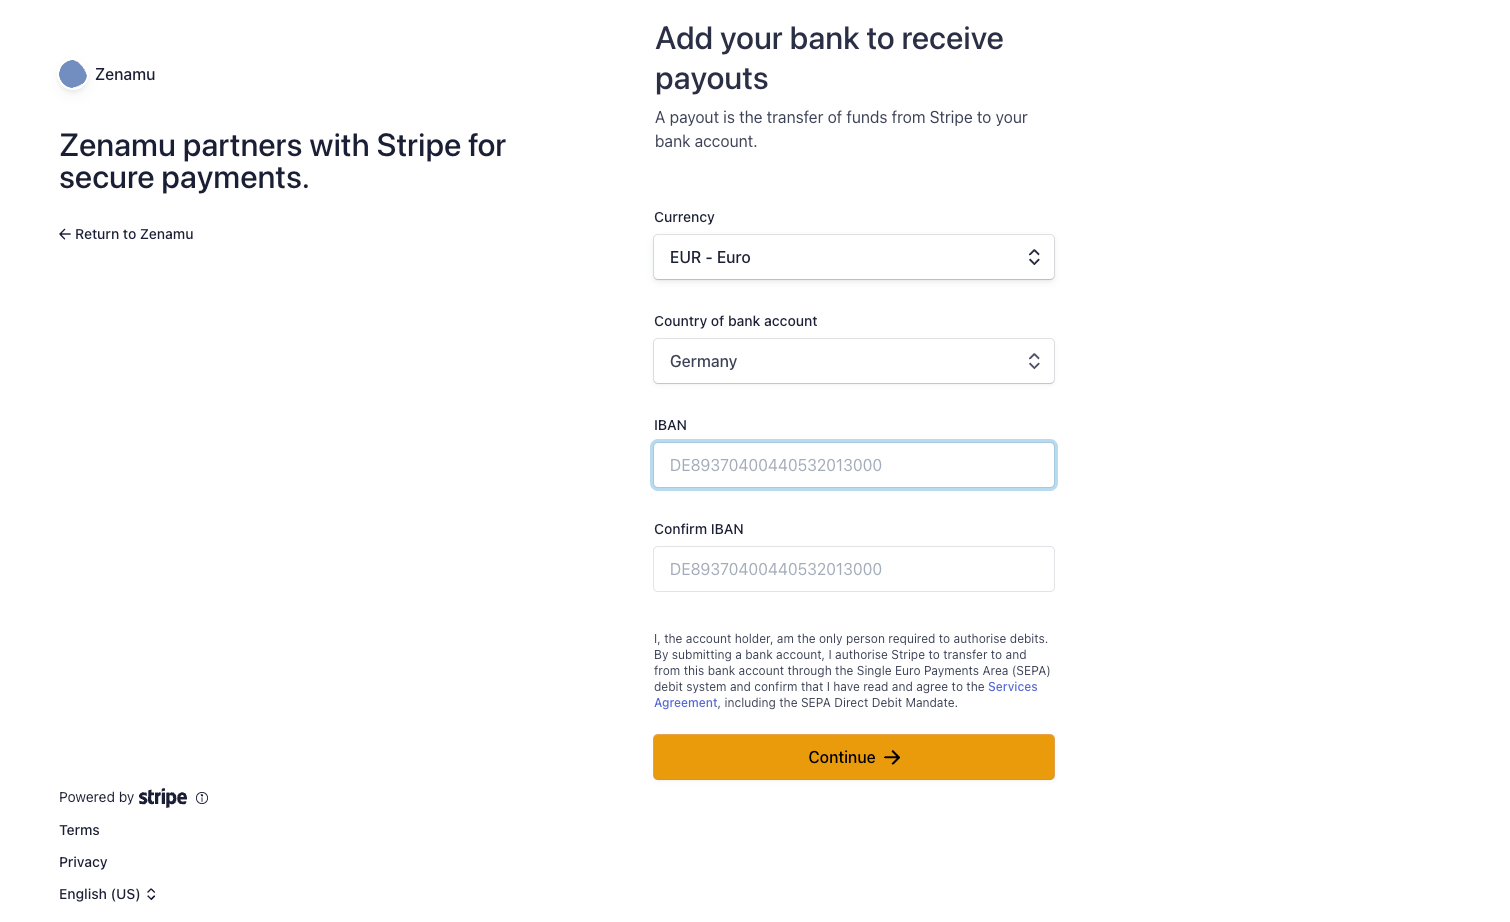Click the Powered by text
This screenshot has height=922, width=1510.
[x=96, y=797]
